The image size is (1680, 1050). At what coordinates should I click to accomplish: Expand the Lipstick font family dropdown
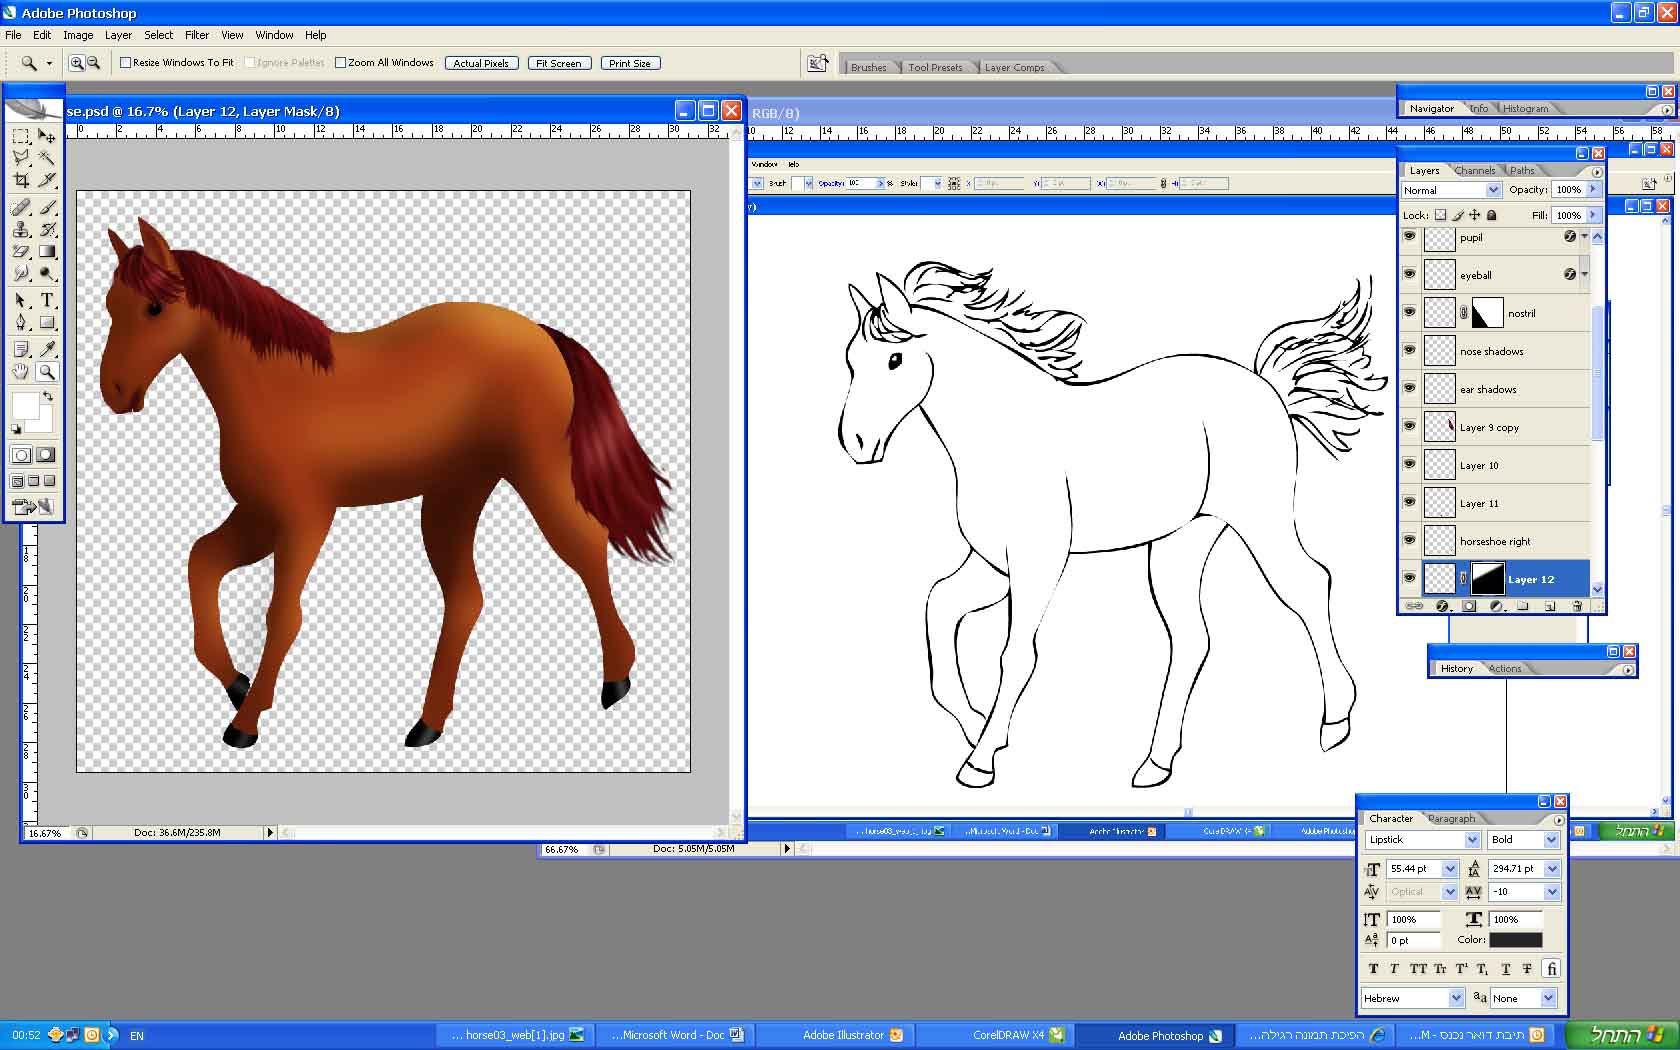tap(1472, 840)
